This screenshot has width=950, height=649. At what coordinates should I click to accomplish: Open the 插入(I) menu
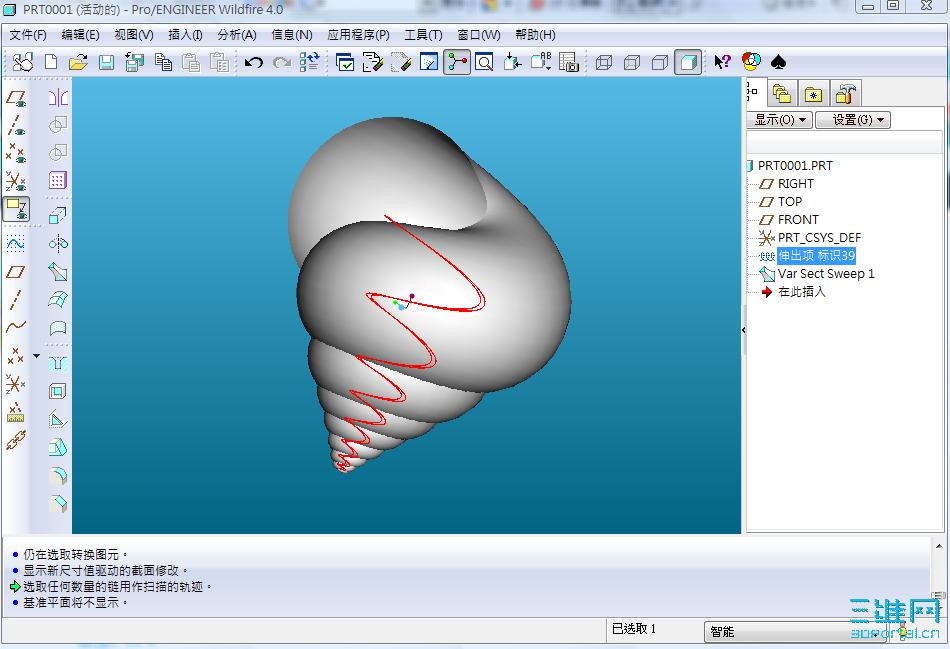185,35
